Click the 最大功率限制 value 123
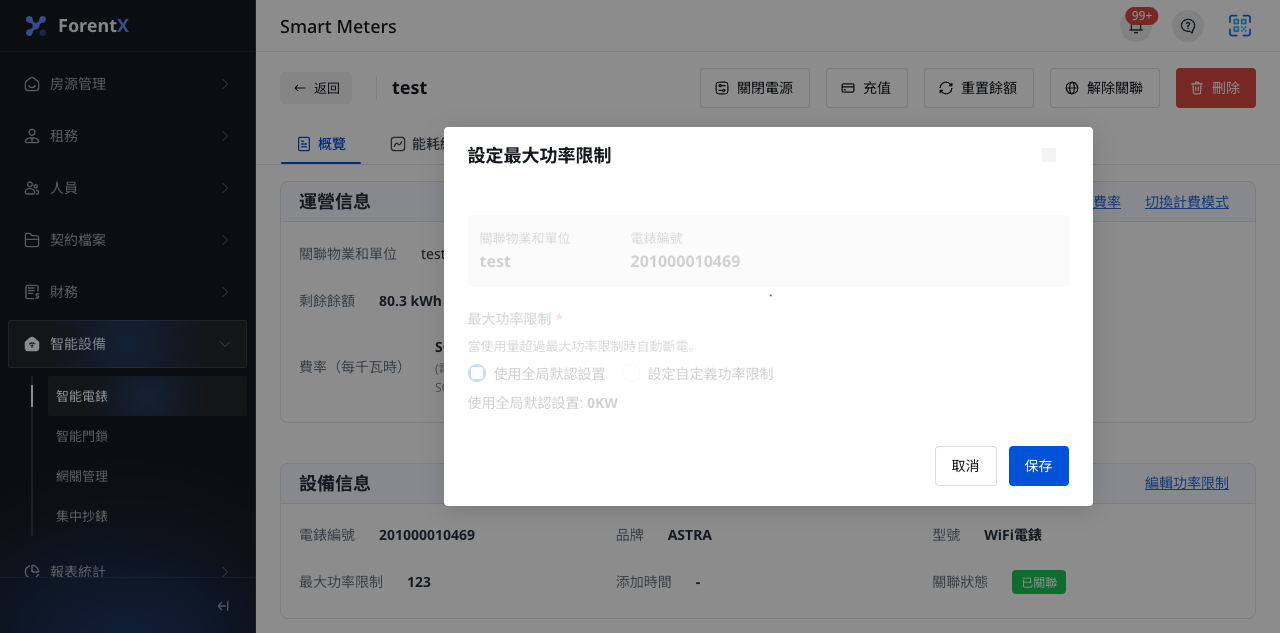Screen dimensions: 1280x633 point(419,582)
